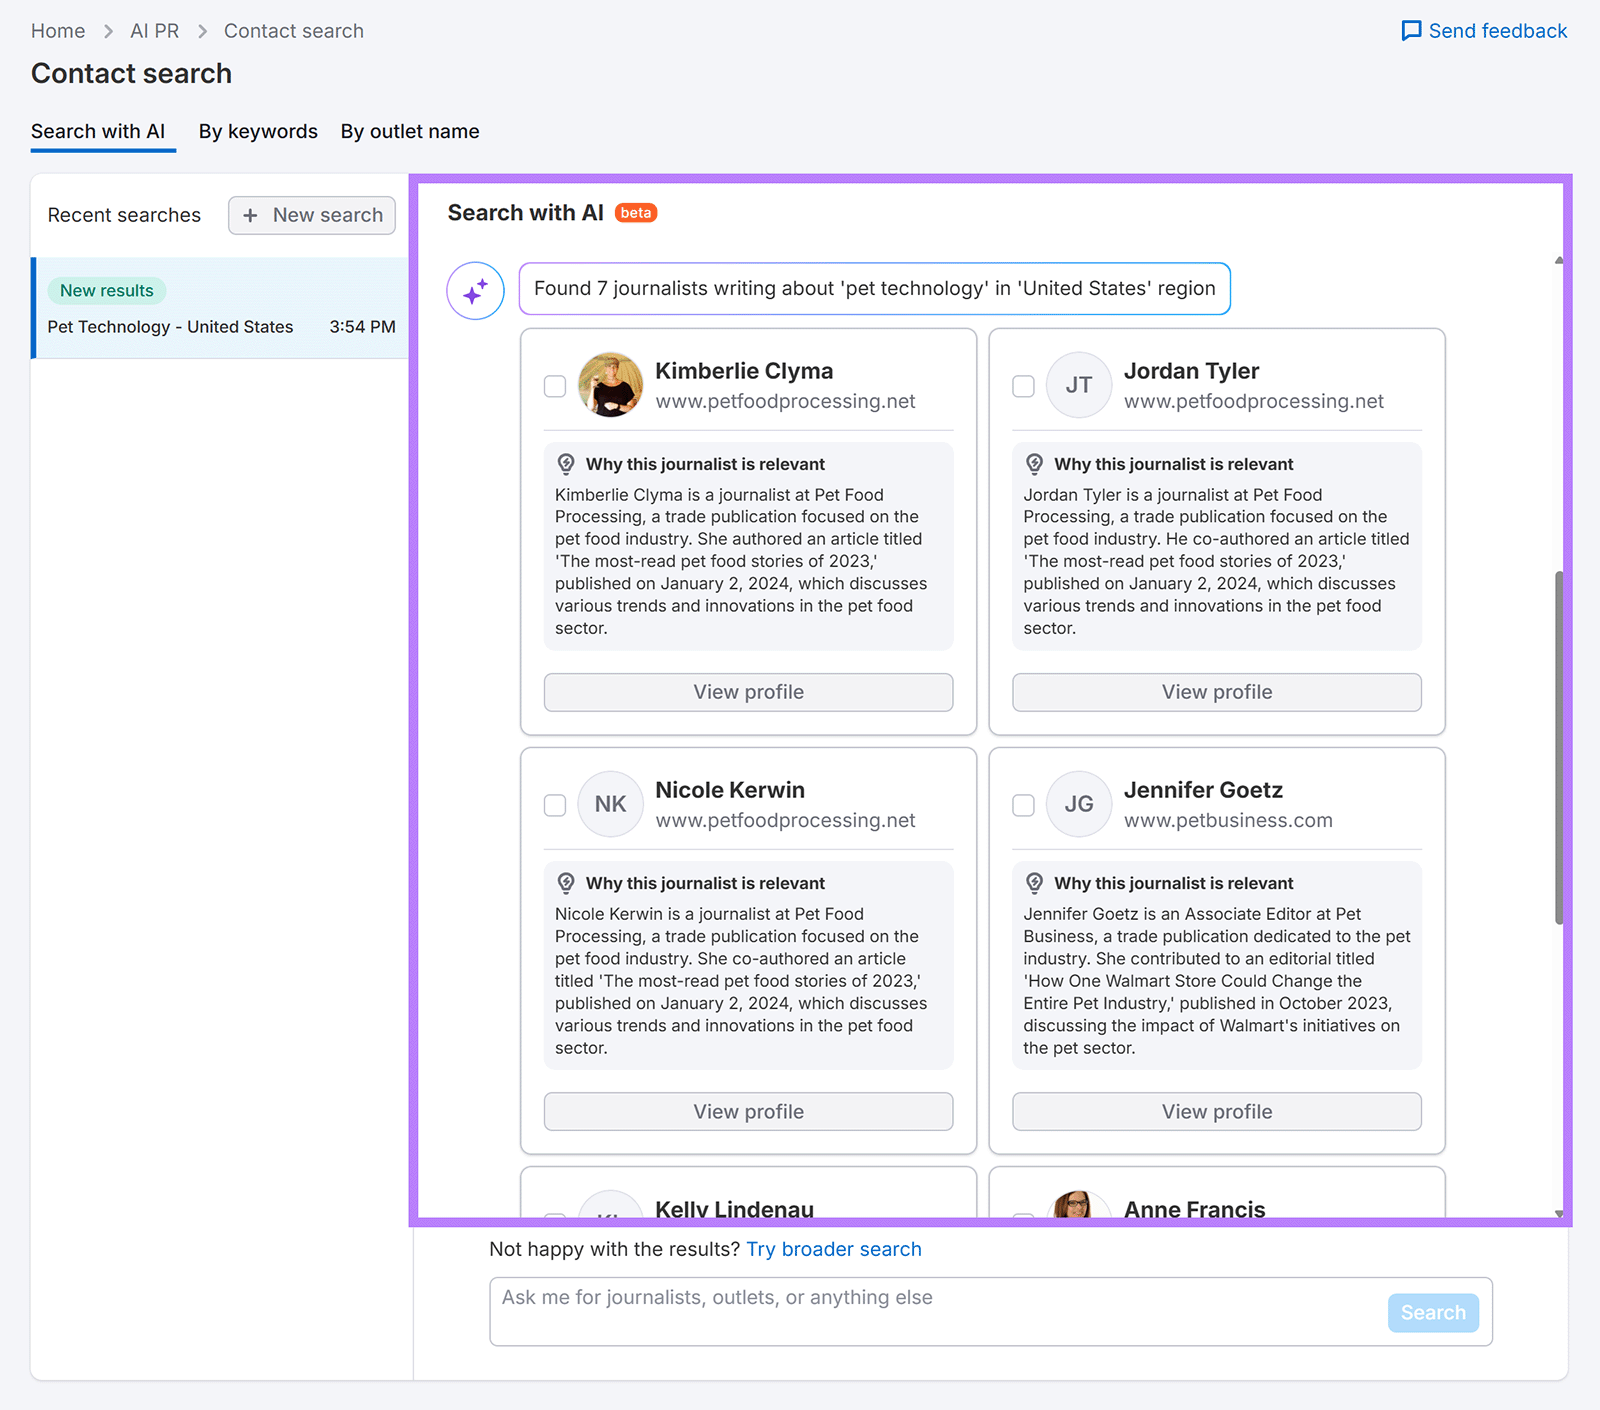Screen dimensions: 1600x1410
Task: Open the By outlet name tab
Action: point(410,132)
